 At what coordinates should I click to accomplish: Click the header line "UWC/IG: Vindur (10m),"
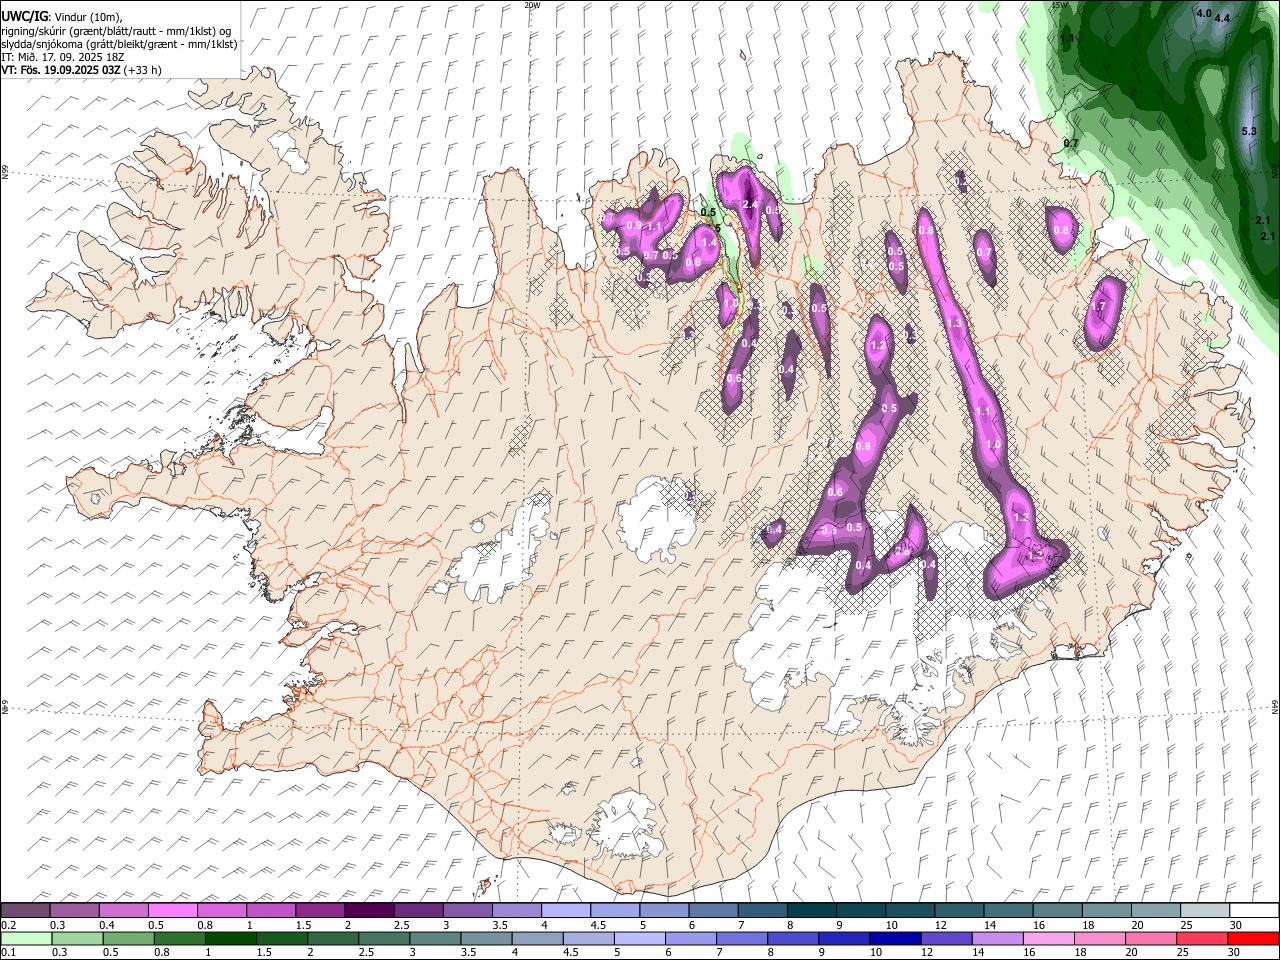click(63, 17)
